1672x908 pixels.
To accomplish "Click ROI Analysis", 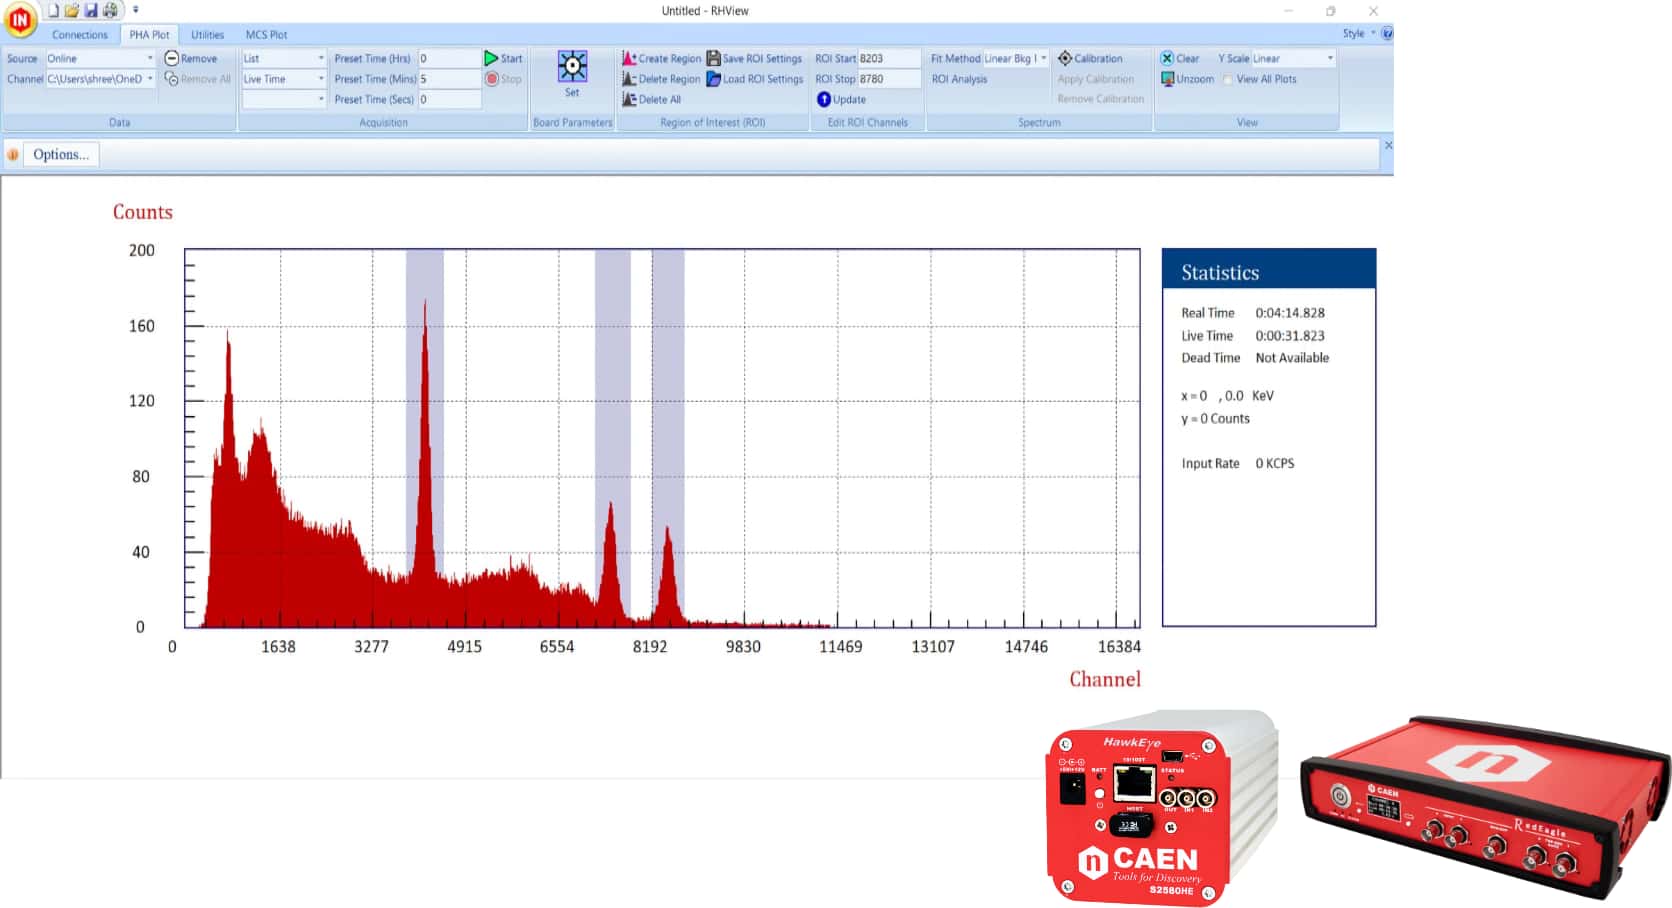I will [x=959, y=79].
